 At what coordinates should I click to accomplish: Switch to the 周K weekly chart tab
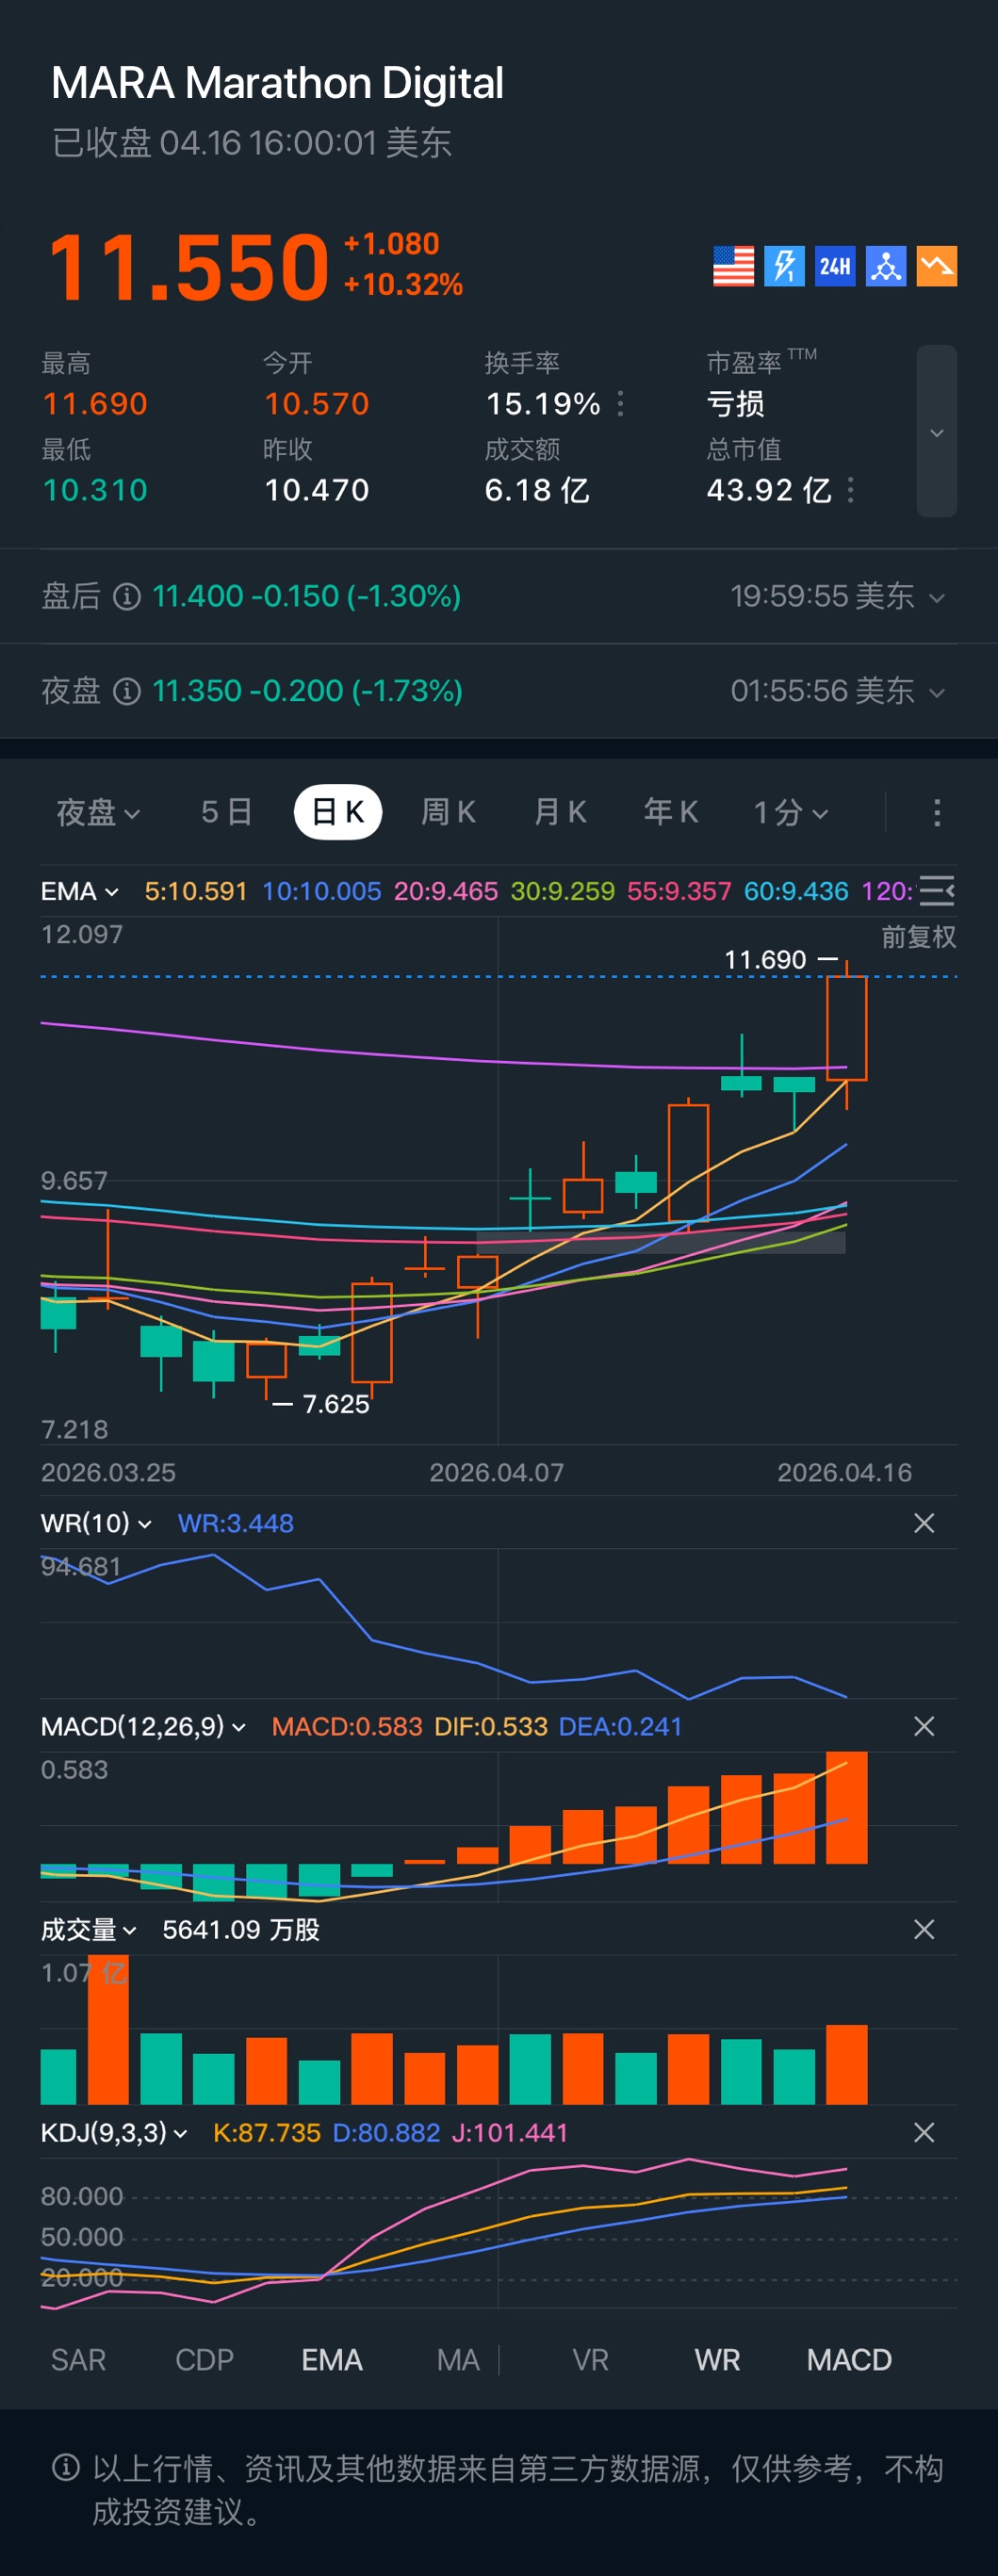coord(449,812)
